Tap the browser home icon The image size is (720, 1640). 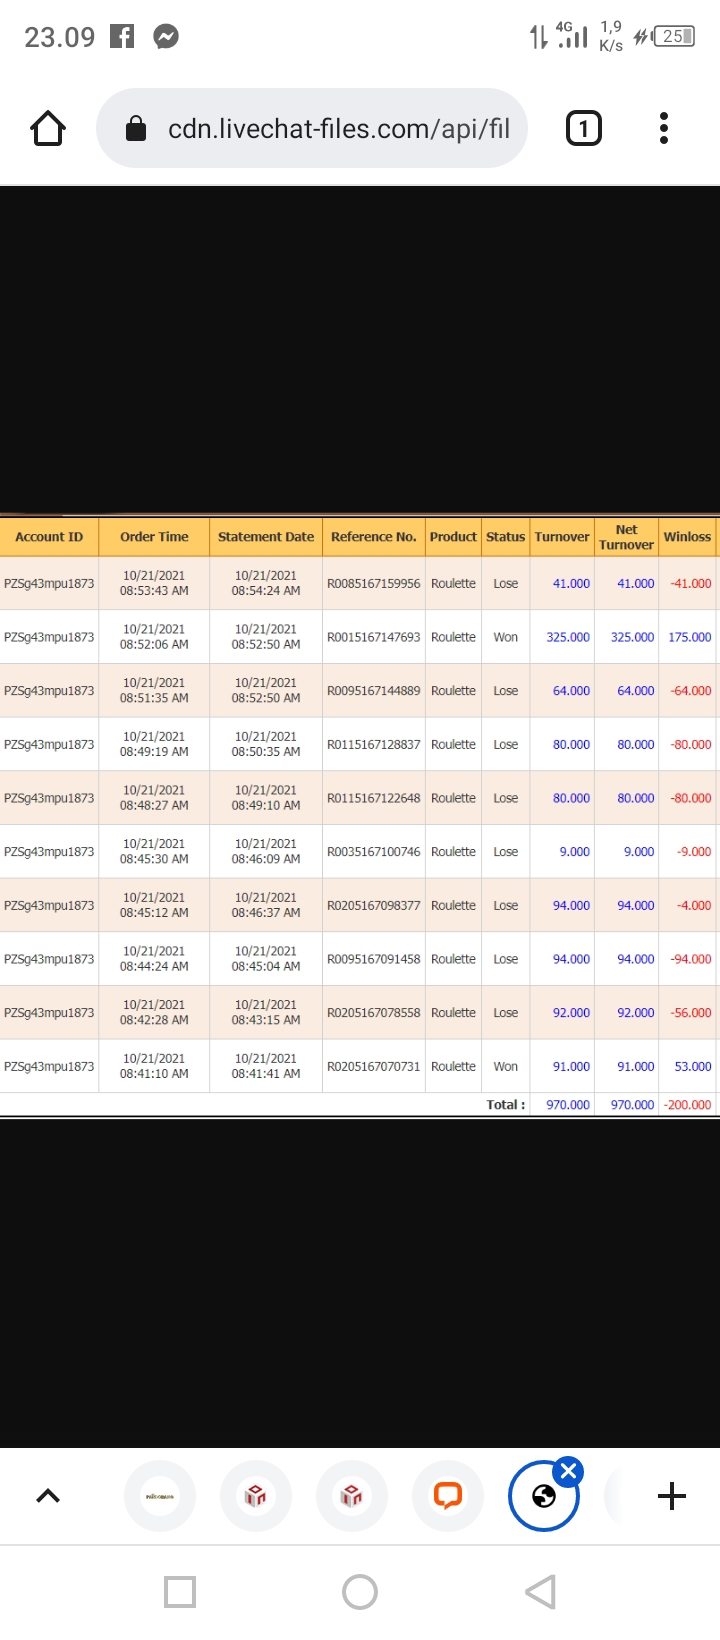pyautogui.click(x=48, y=129)
